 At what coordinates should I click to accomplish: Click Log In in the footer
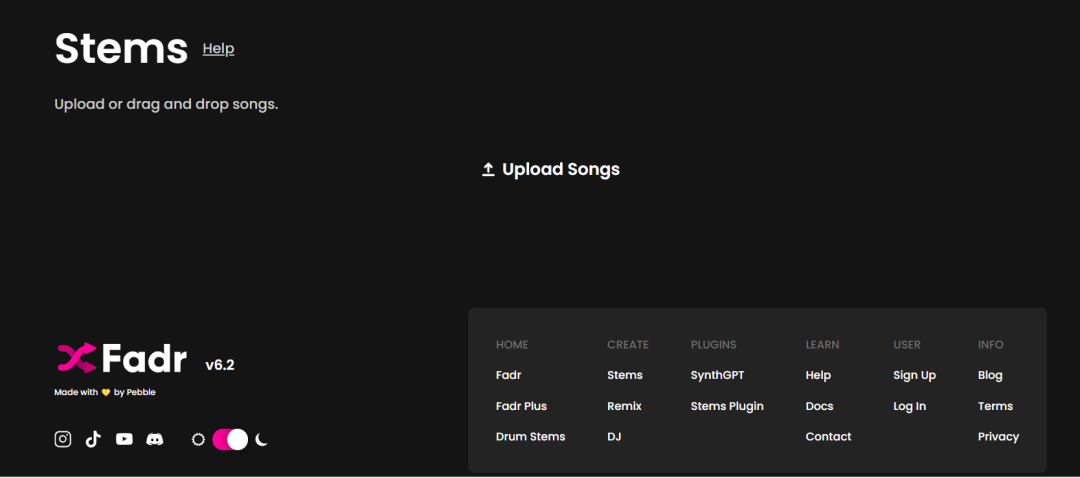(909, 406)
